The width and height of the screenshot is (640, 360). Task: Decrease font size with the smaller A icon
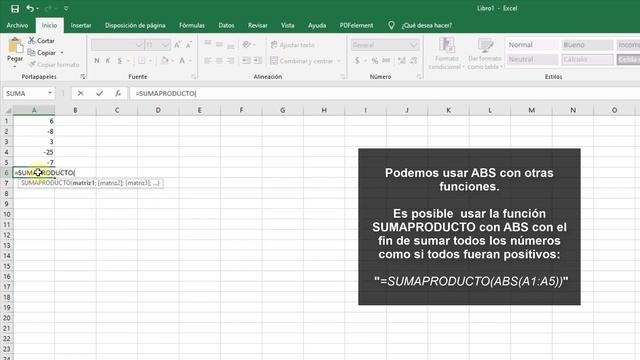(x=189, y=45)
